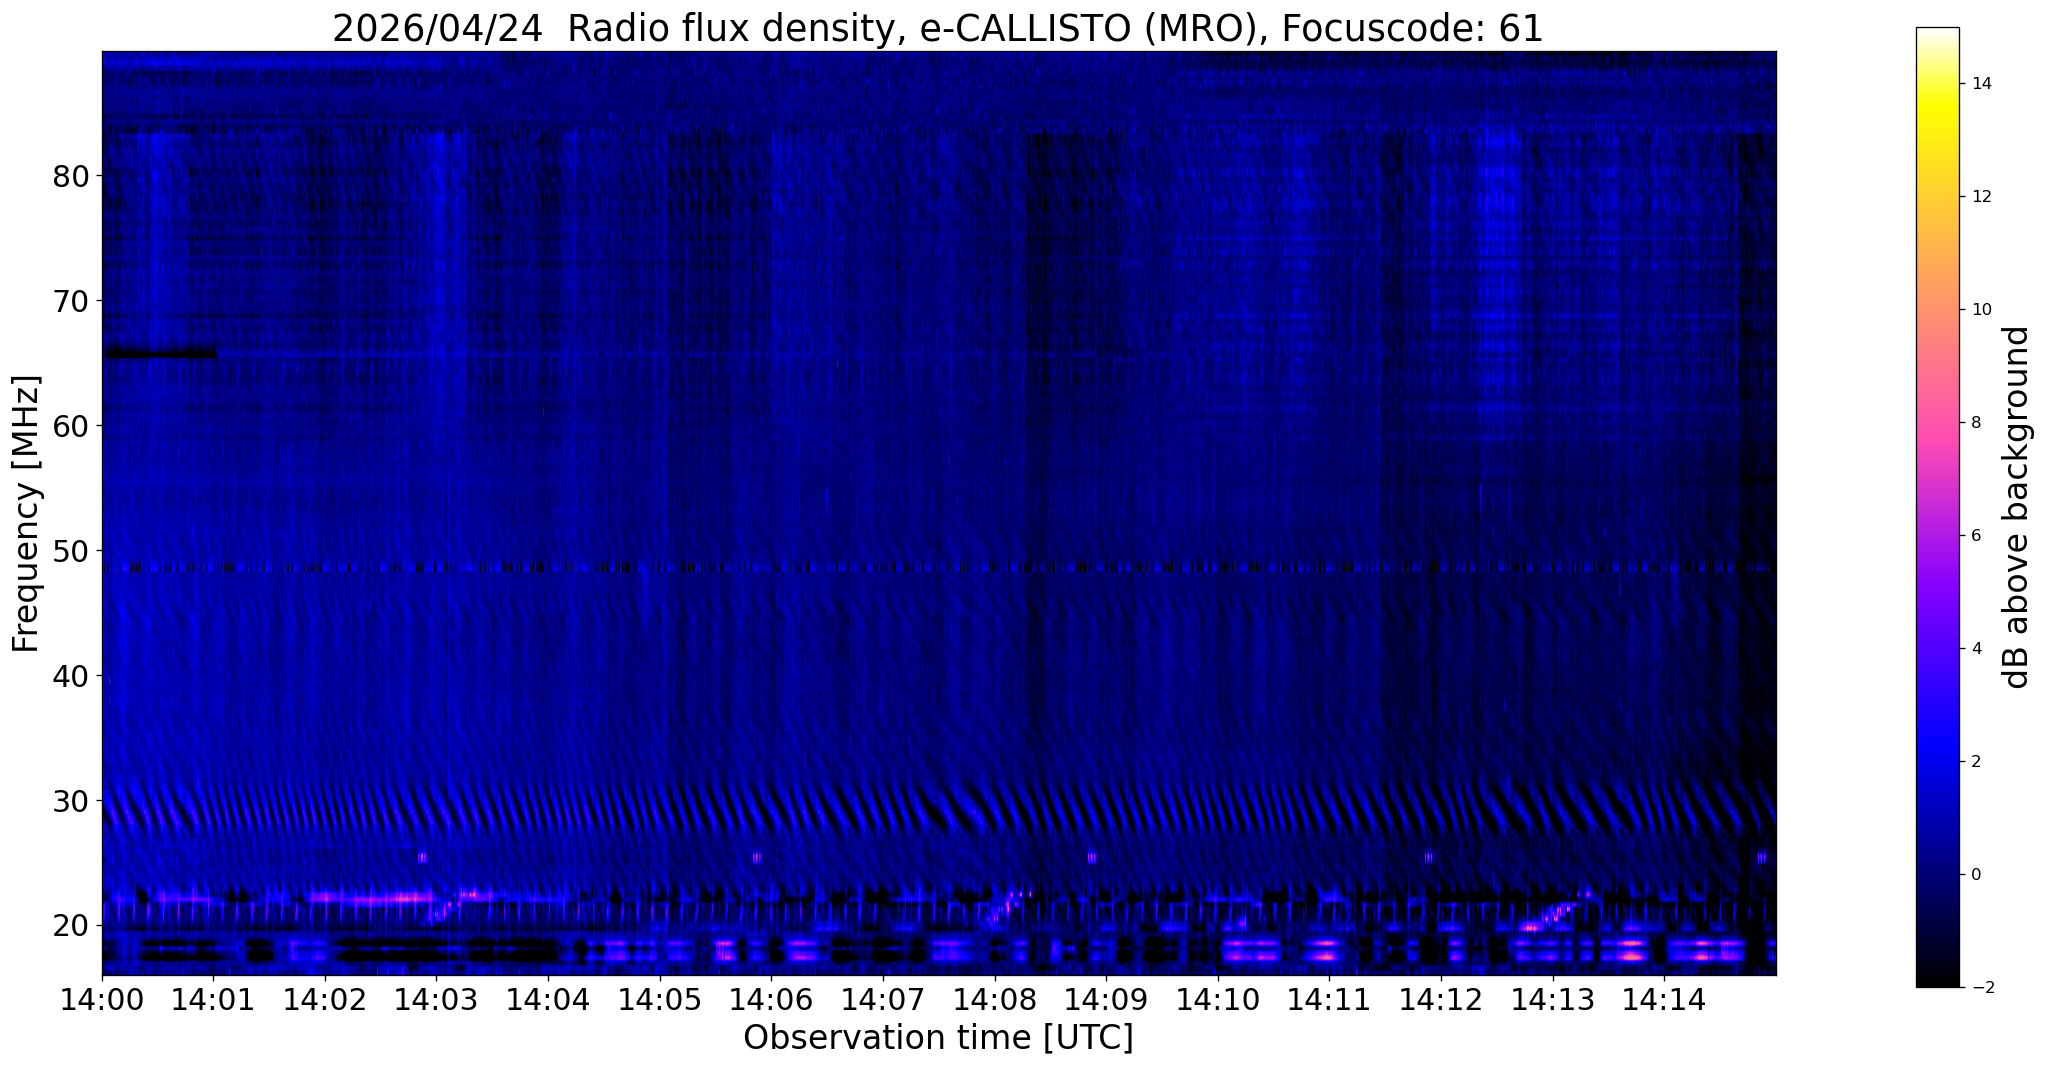Click the bright spot at 25 MHz near 14:03

[x=422, y=857]
